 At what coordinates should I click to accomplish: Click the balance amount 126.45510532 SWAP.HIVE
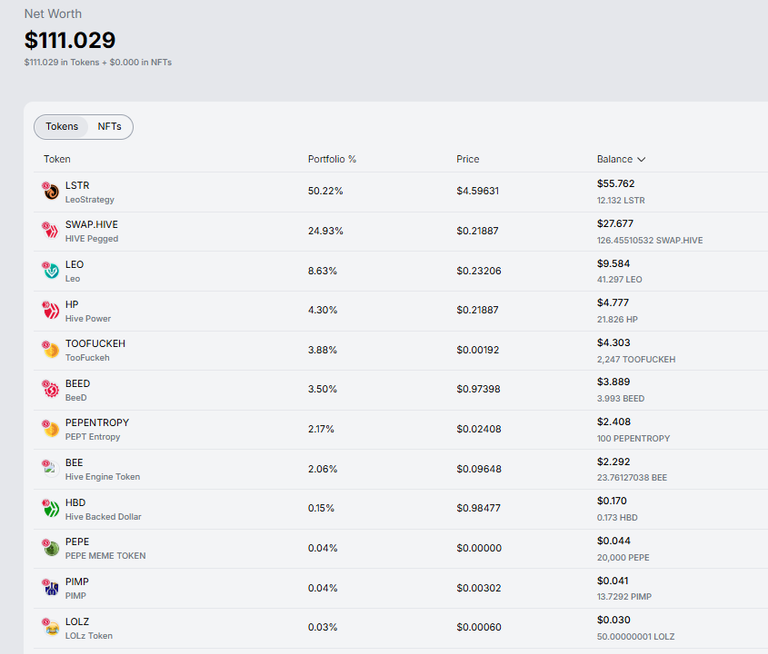pyautogui.click(x=649, y=241)
